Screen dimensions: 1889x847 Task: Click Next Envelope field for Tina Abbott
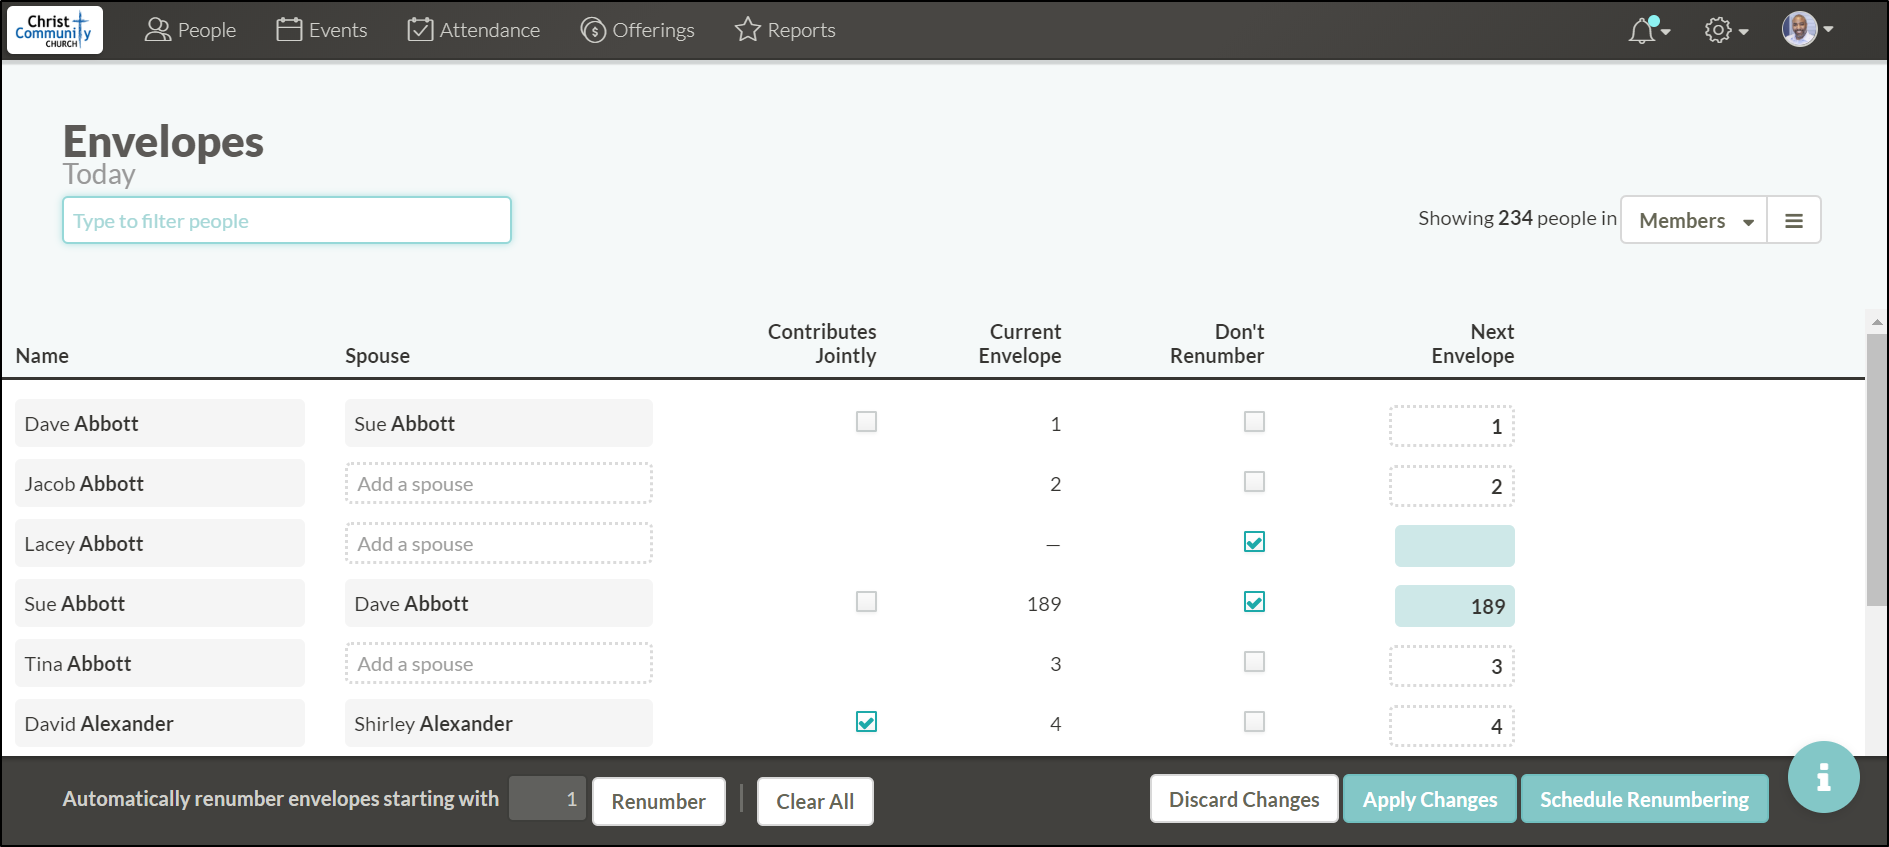(x=1452, y=666)
